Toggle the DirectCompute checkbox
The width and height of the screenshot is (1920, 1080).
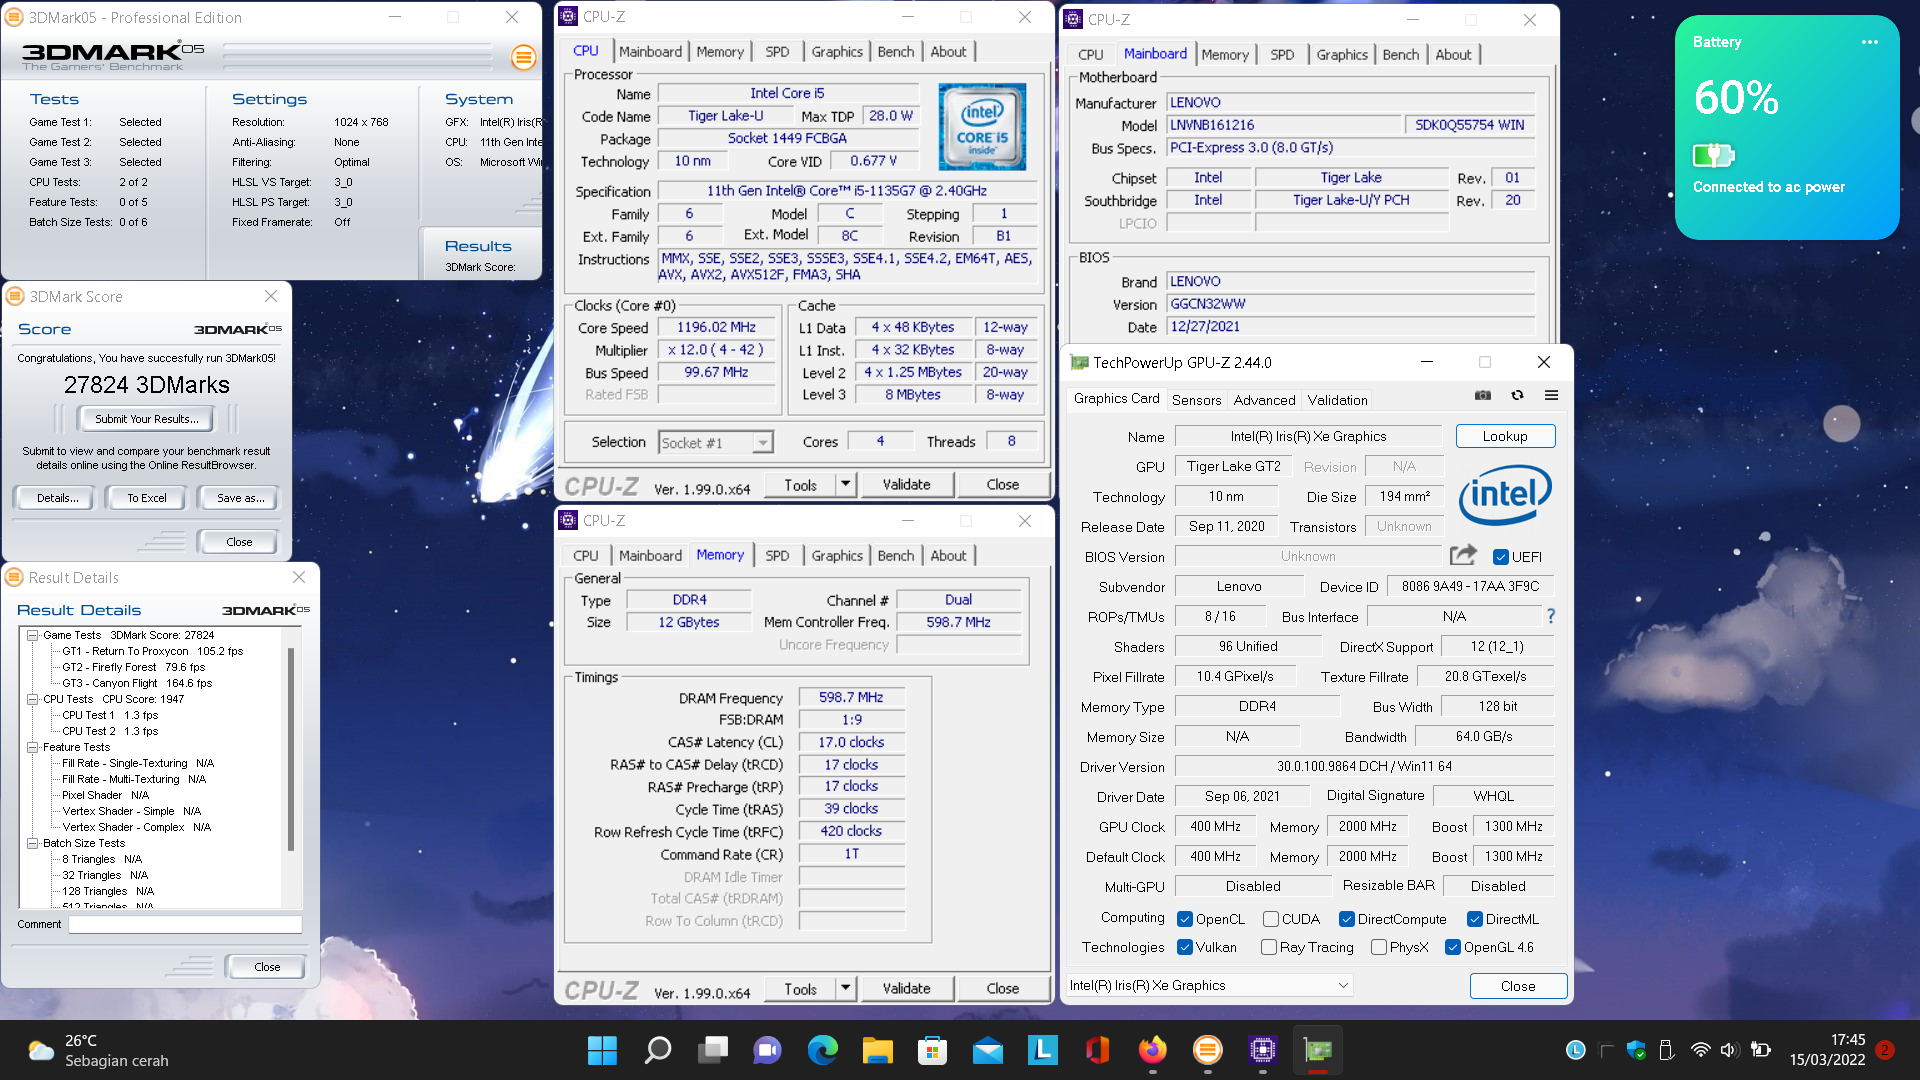(x=1346, y=919)
